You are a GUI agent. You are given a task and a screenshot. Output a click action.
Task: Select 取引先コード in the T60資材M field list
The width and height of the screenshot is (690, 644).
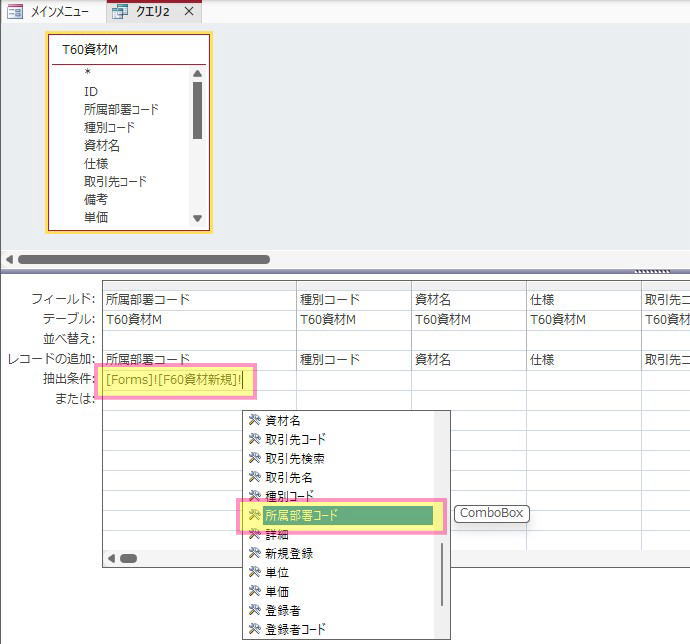115,181
